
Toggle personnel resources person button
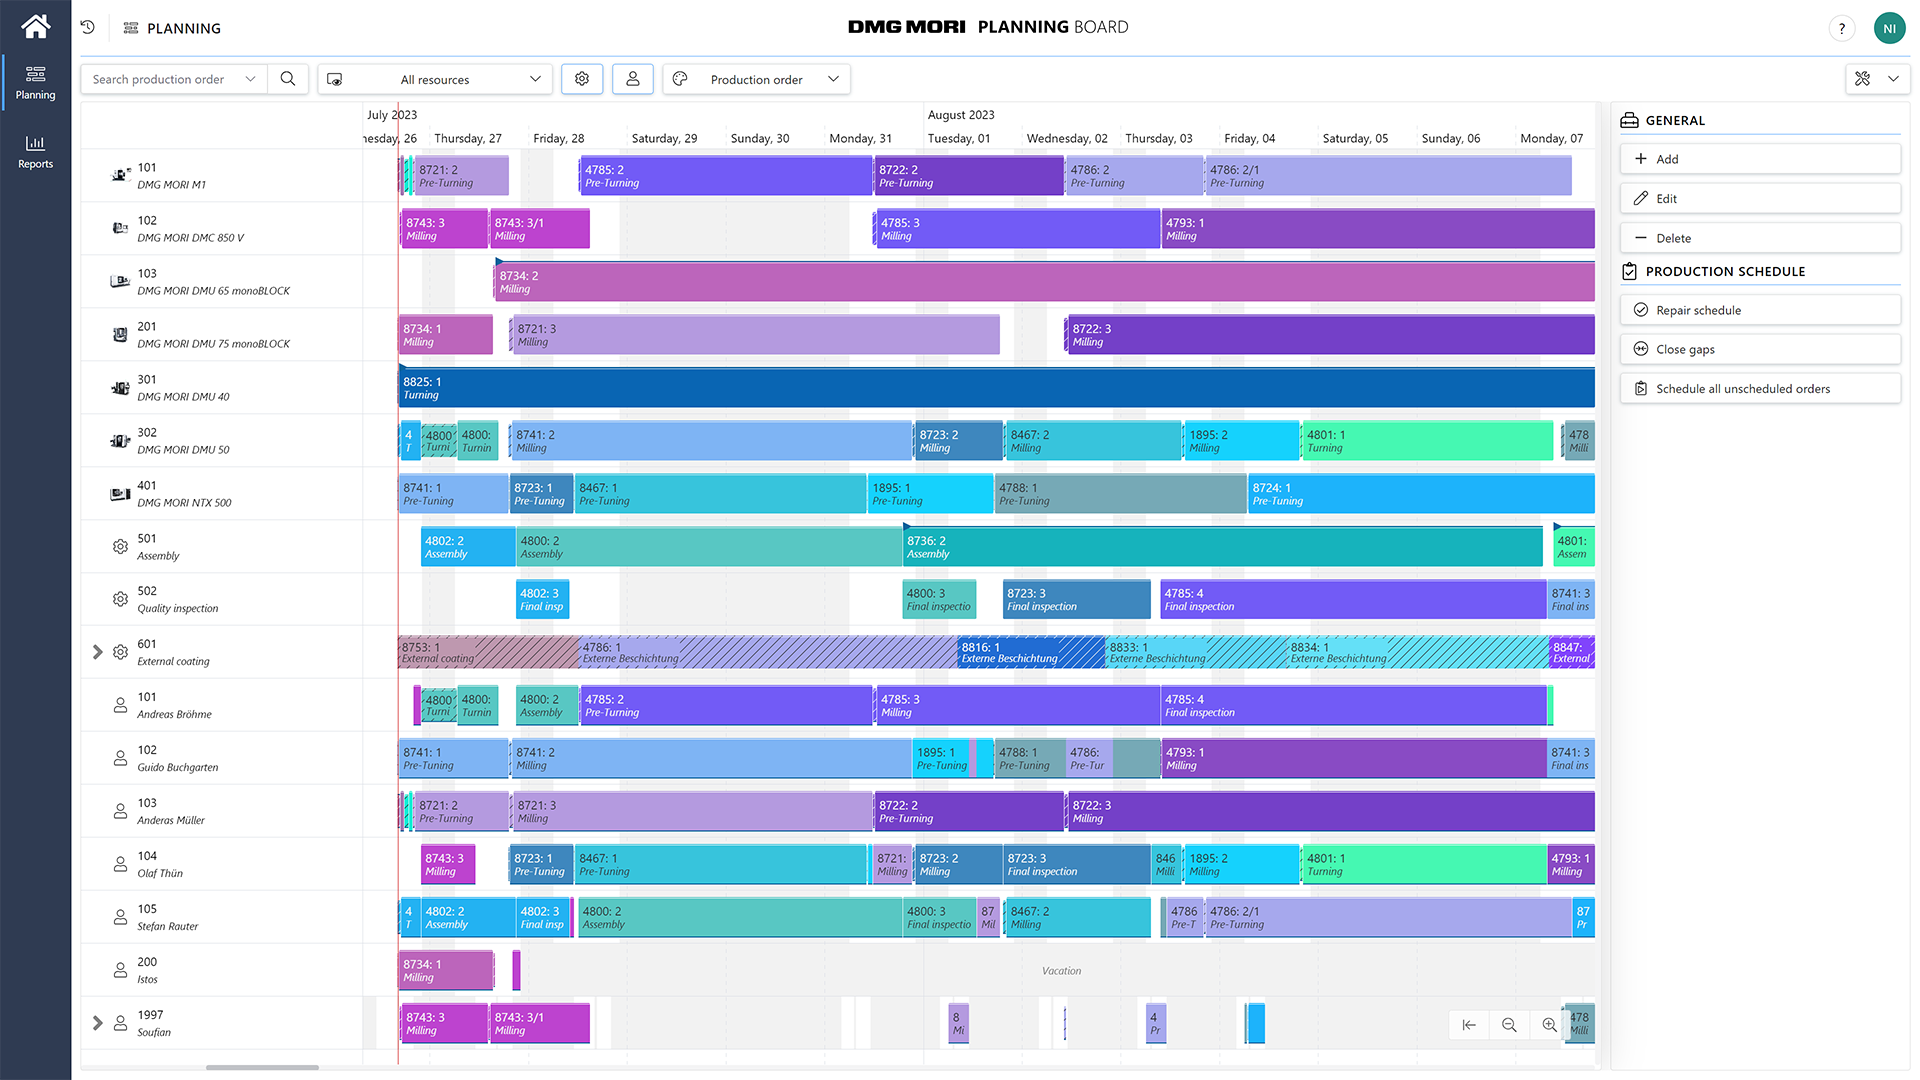pos(633,79)
